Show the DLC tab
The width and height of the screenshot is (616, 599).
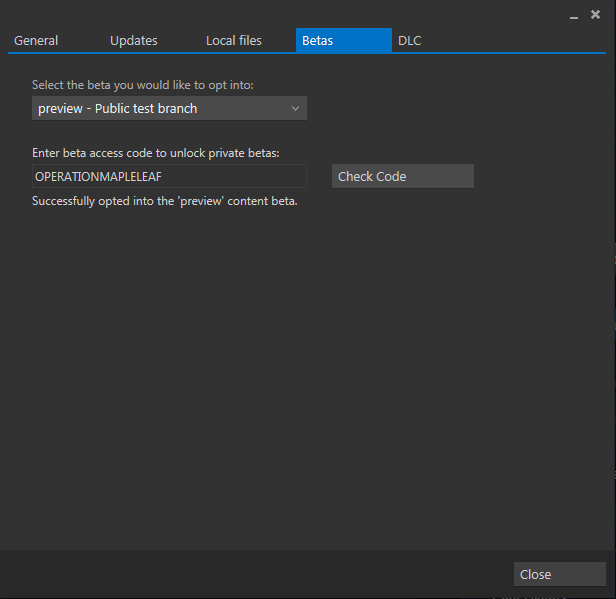click(410, 41)
